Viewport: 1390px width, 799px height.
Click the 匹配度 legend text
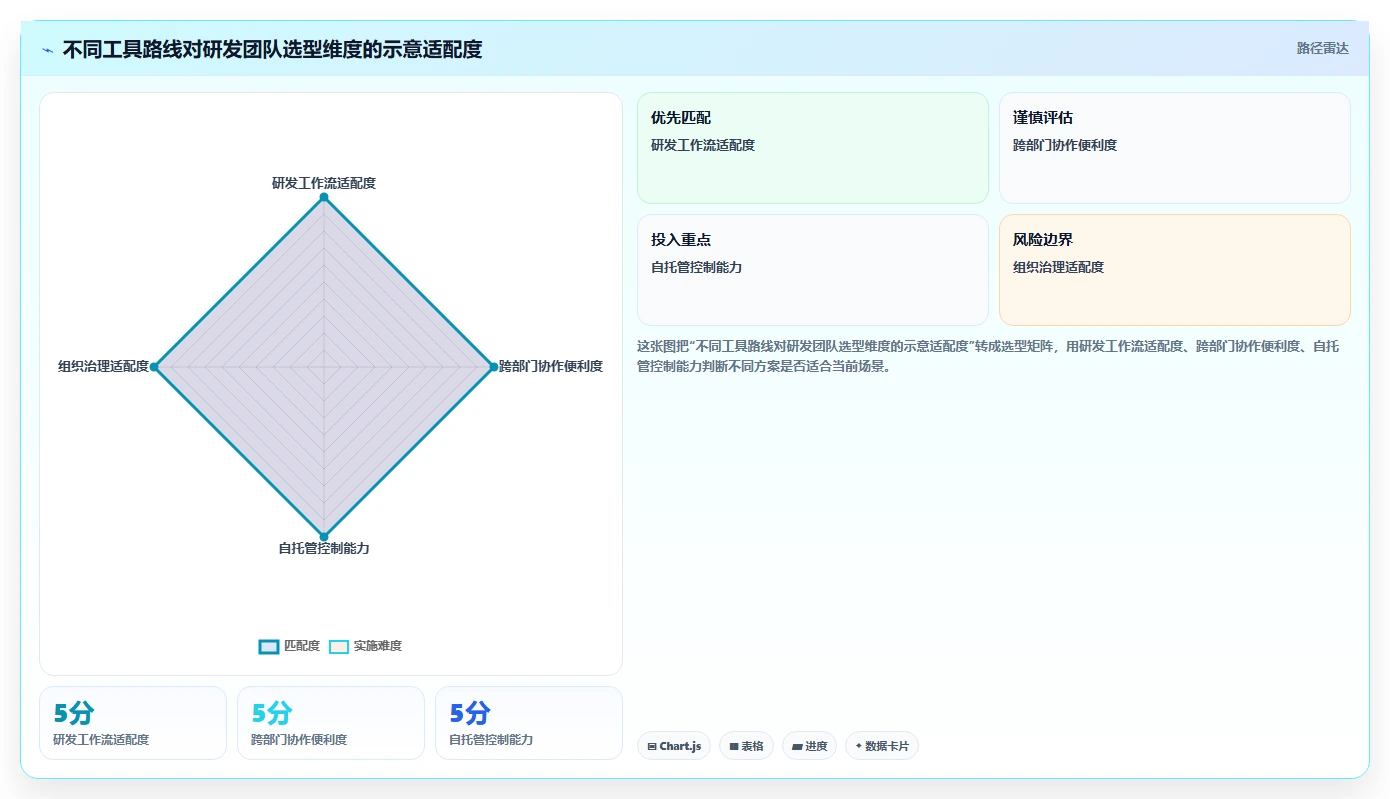tap(302, 646)
